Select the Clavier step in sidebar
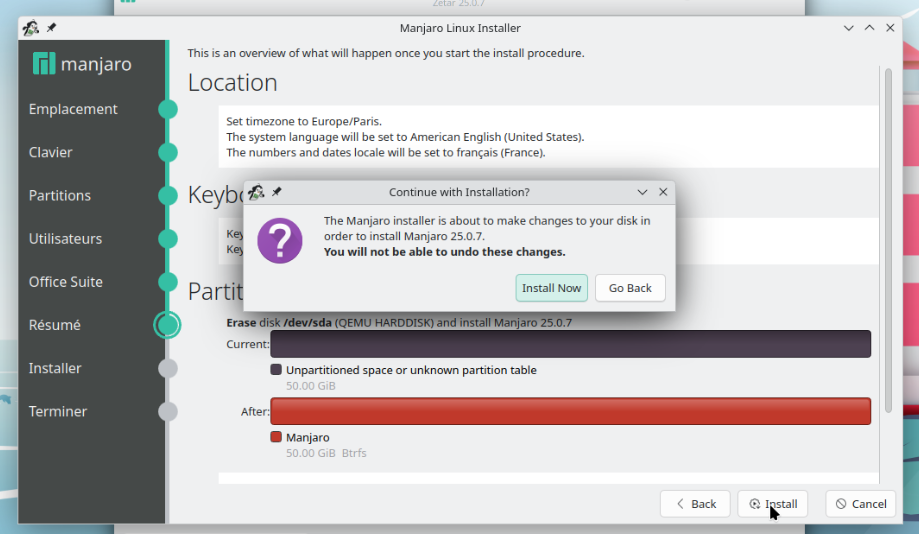Image resolution: width=919 pixels, height=534 pixels. [x=50, y=152]
